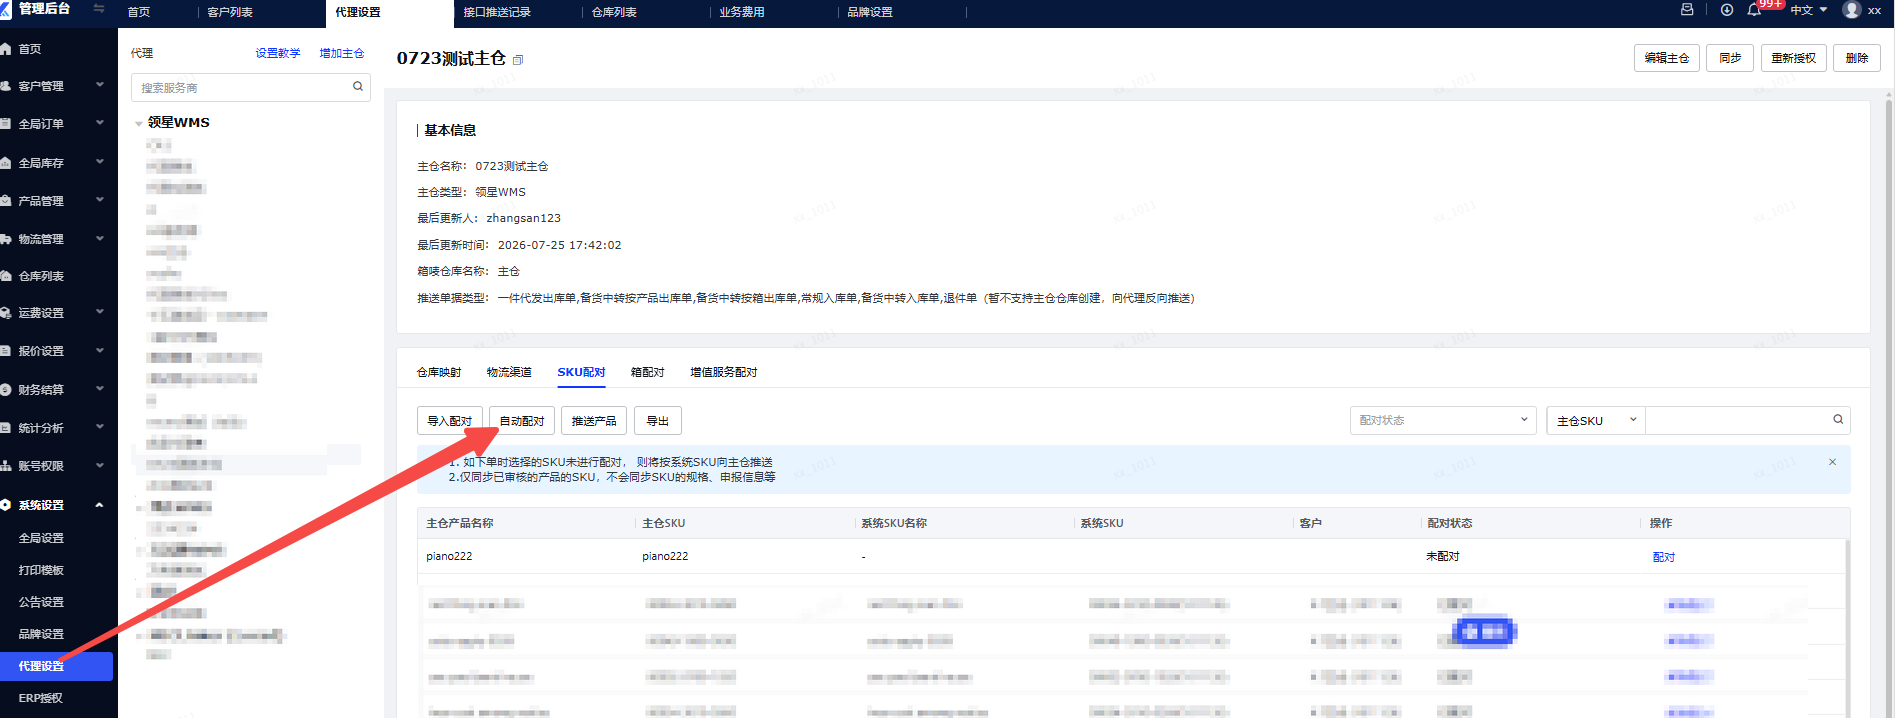The image size is (1897, 718).
Task: Switch to the 接口推送记录 top tab
Action: pos(497,12)
